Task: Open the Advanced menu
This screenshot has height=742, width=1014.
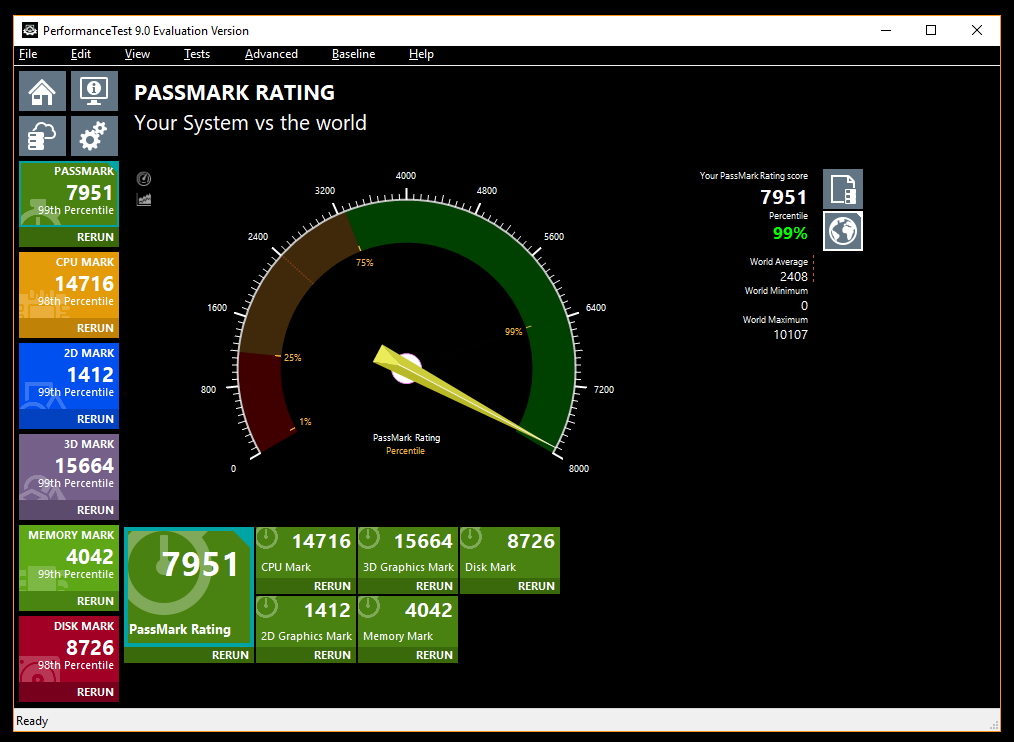Action: pyautogui.click(x=271, y=54)
